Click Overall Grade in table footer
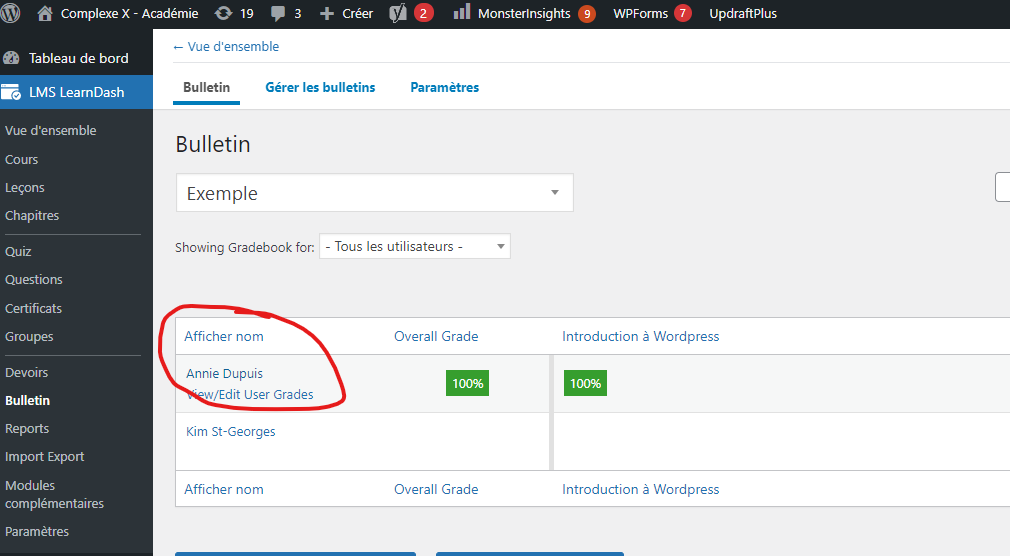The image size is (1010, 556). (436, 490)
